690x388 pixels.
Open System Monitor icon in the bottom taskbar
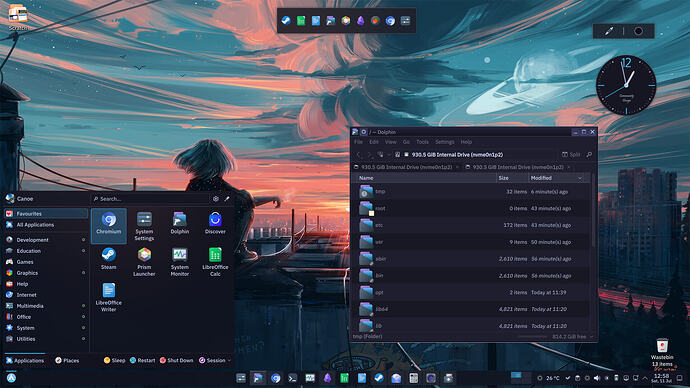310,378
